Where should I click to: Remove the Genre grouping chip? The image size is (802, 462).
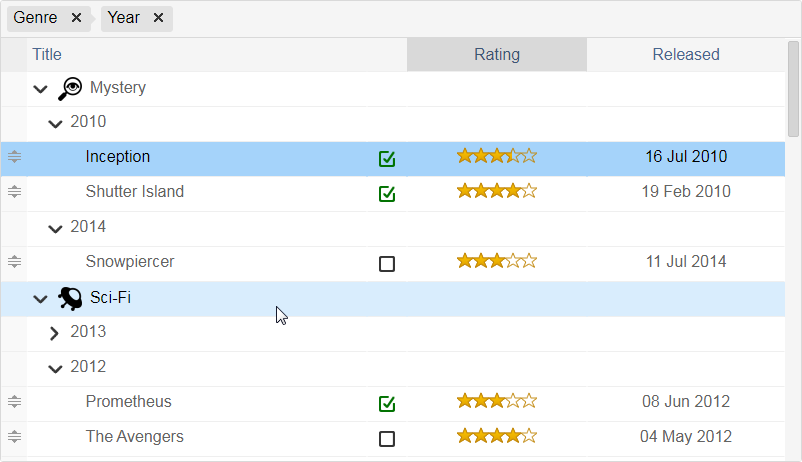tap(76, 18)
